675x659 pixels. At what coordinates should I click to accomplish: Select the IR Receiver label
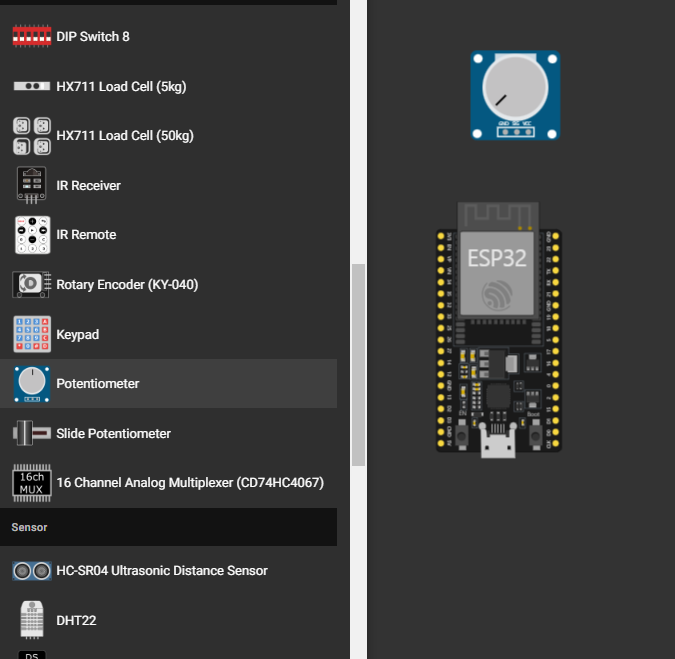tap(88, 186)
